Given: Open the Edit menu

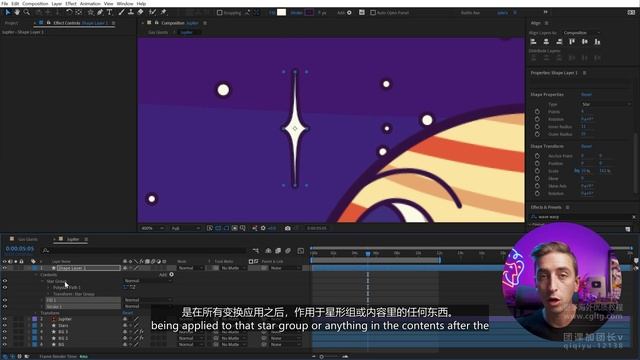Looking at the screenshot, I should (15, 3).
